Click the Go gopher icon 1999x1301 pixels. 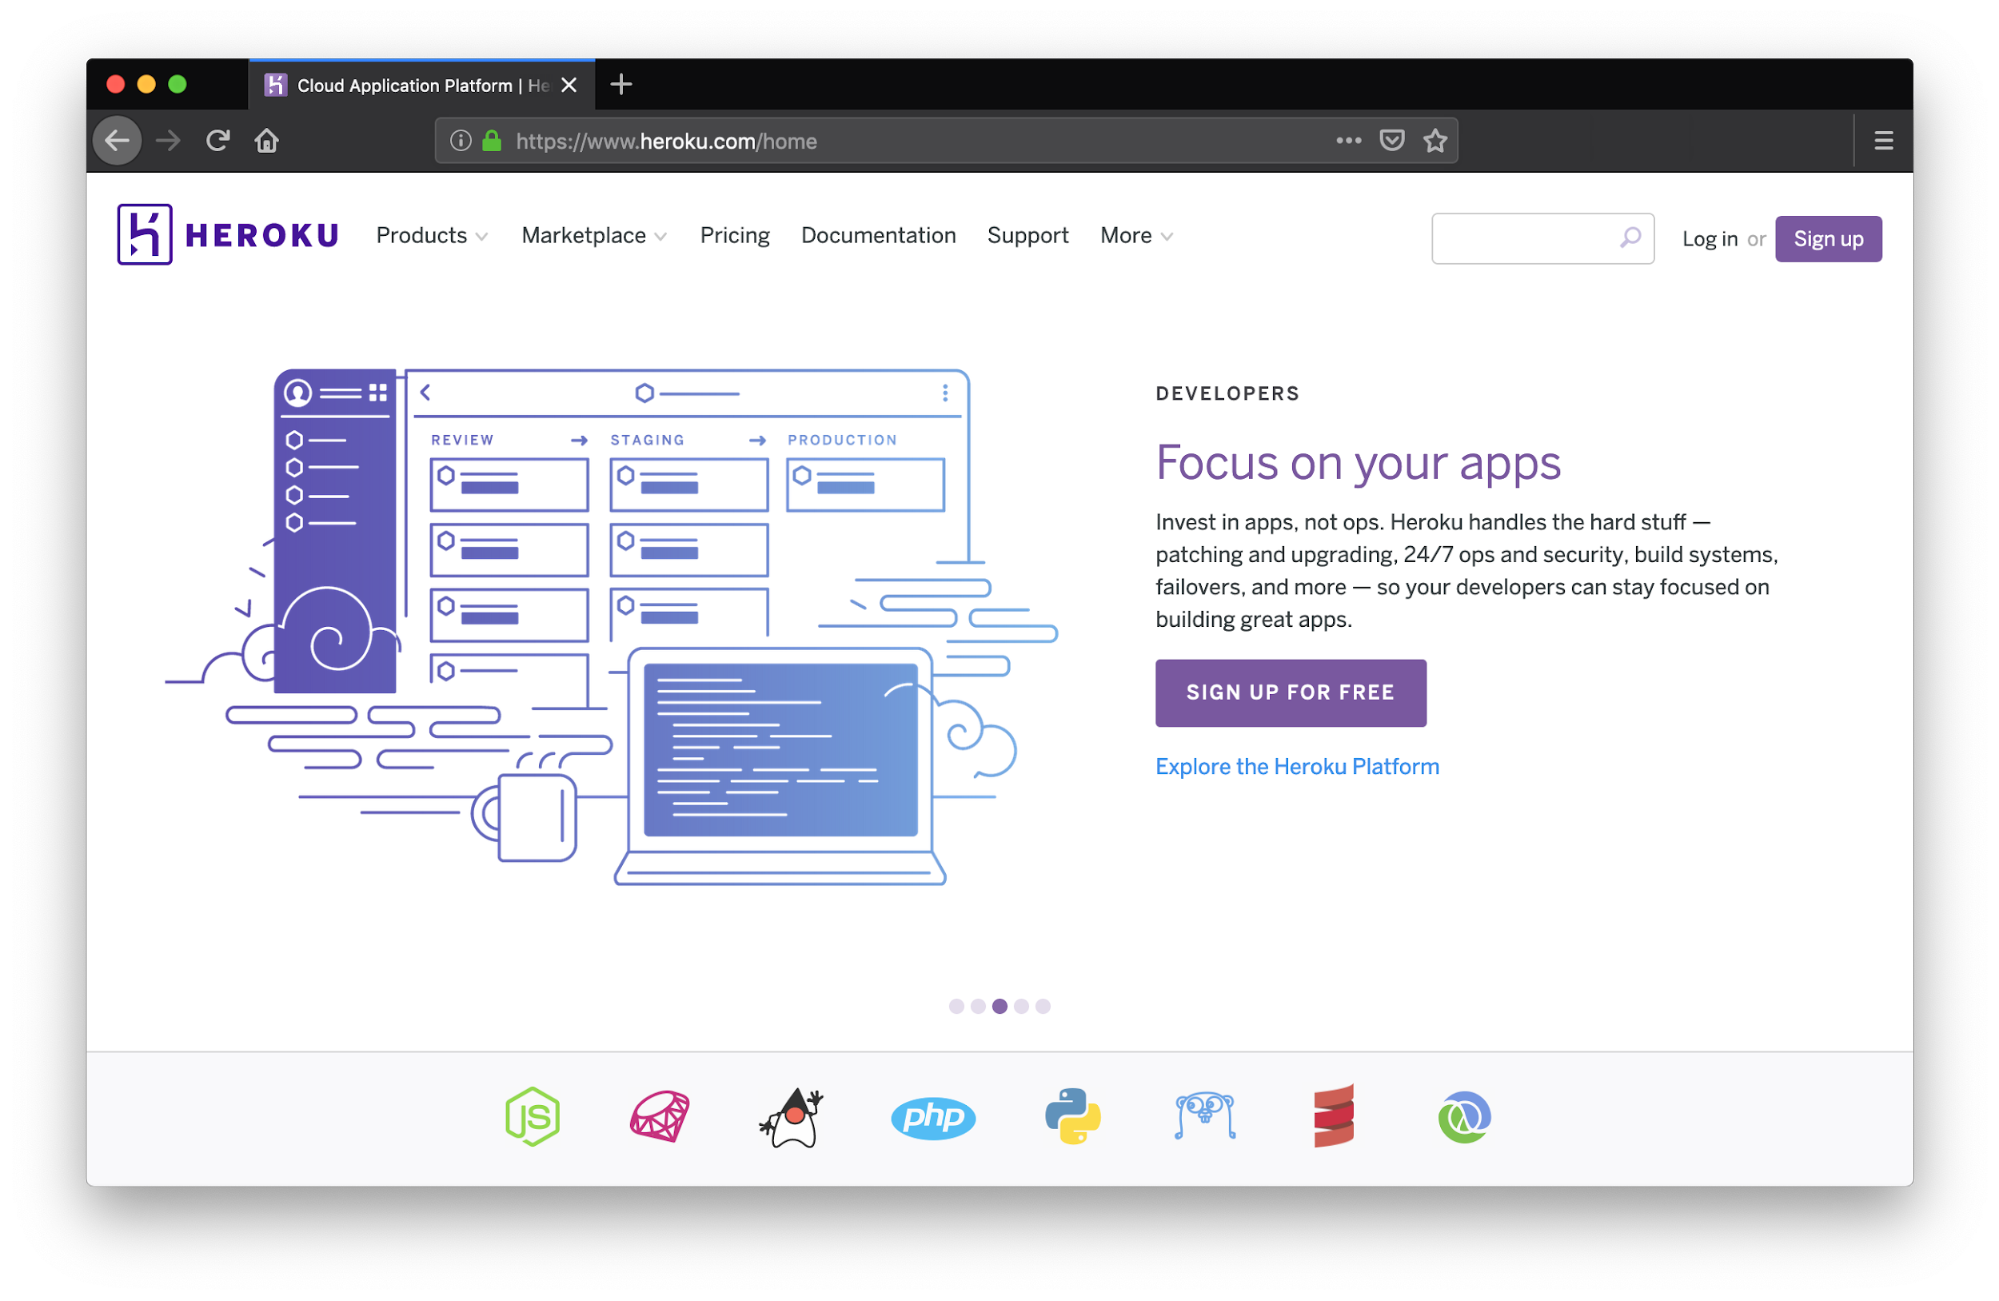click(x=1205, y=1116)
